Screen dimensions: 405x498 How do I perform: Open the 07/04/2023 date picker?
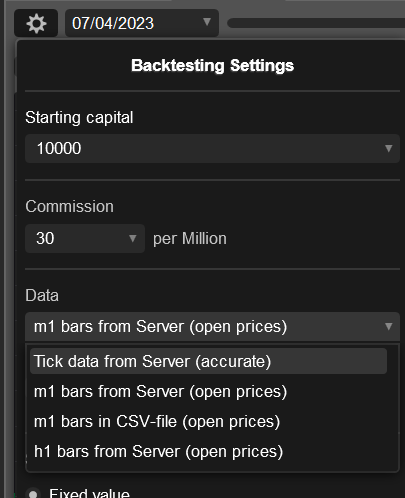coord(142,23)
